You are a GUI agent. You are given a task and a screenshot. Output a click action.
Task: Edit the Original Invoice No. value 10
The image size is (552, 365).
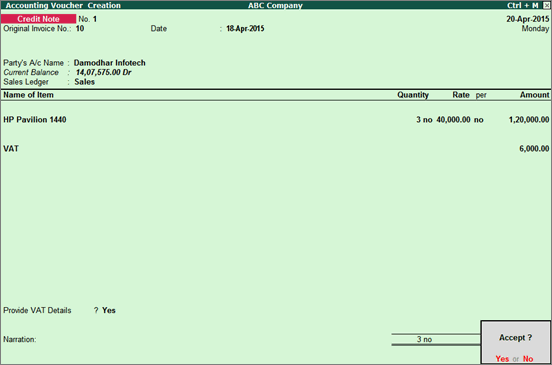tap(80, 29)
